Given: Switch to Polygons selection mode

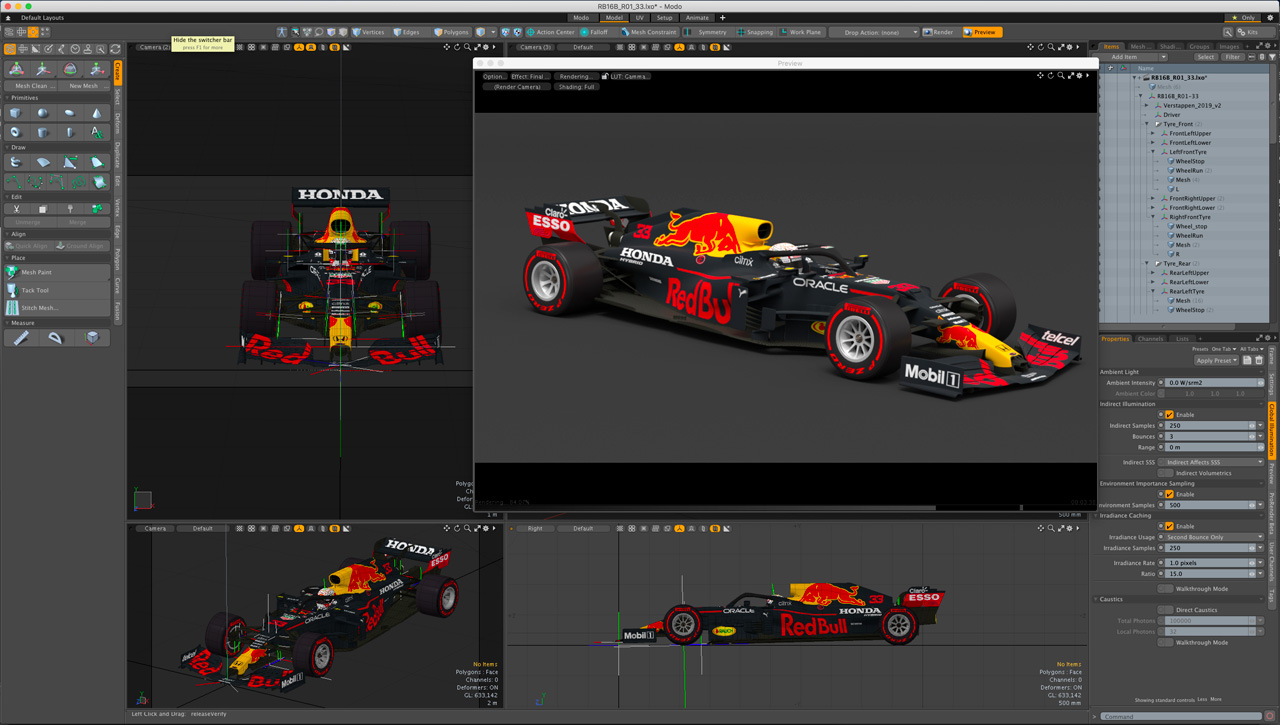Looking at the screenshot, I should (x=451, y=32).
